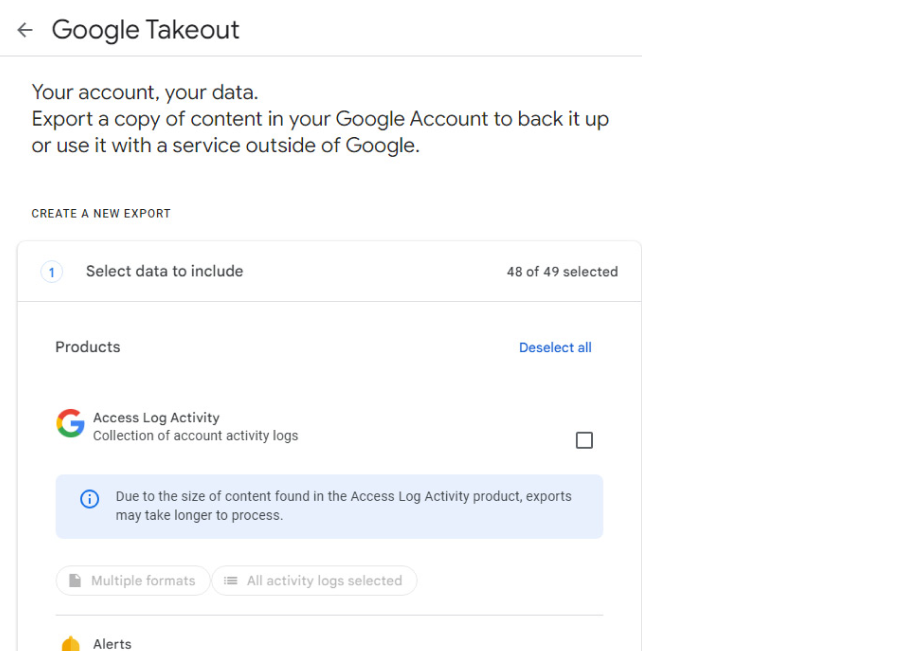The height and width of the screenshot is (651, 918).
Task: Check the Access Log Activity checkbox
Action: [584, 440]
